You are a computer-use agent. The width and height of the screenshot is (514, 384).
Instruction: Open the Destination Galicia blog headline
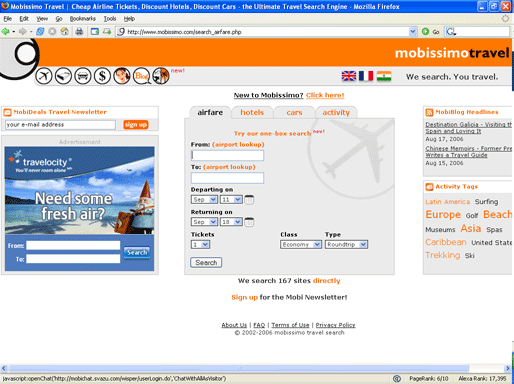click(x=468, y=128)
